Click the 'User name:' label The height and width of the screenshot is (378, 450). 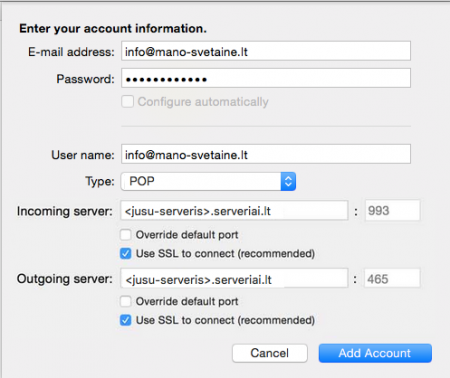coord(83,155)
